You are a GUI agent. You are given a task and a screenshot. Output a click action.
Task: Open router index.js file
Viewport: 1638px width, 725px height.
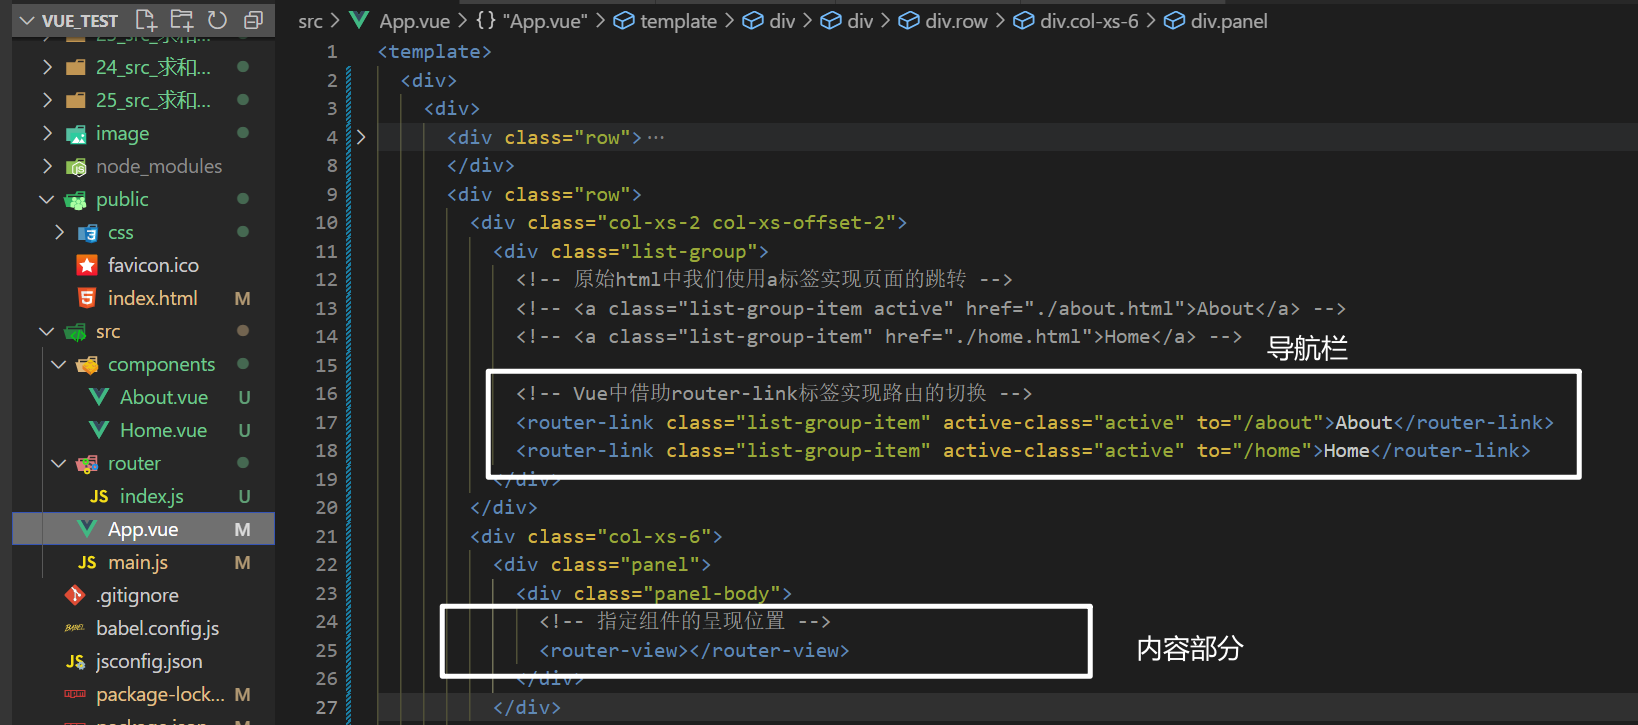[x=152, y=496]
